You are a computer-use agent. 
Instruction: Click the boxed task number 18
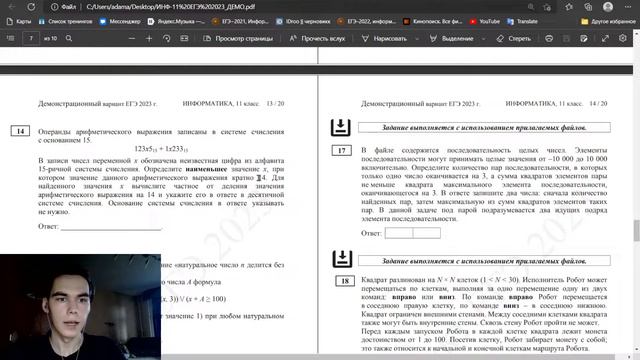point(345,281)
